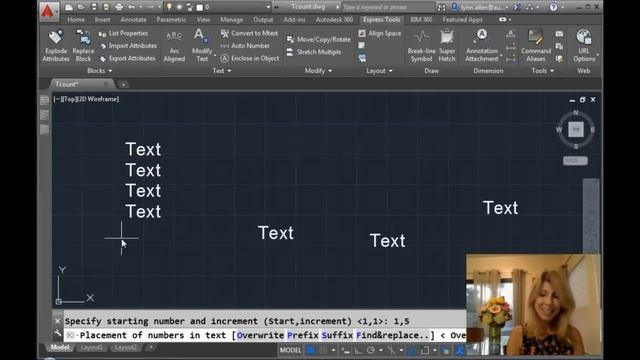Select List Properties in Blocks panel
The height and width of the screenshot is (360, 640).
coord(123,33)
